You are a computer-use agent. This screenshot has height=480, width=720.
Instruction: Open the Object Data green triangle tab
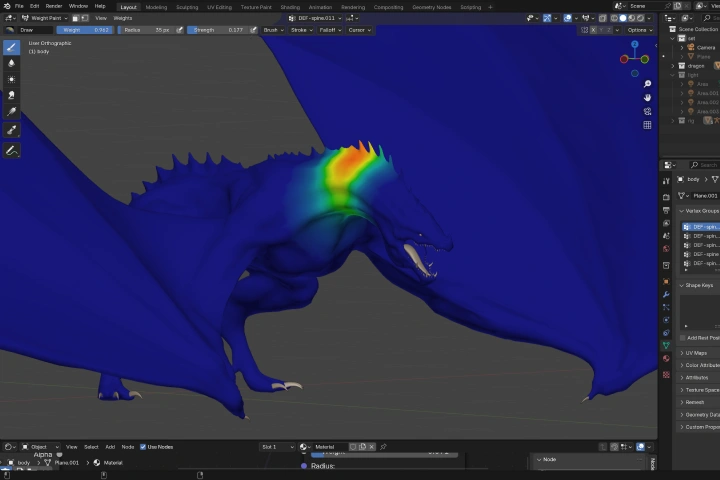pos(666,345)
